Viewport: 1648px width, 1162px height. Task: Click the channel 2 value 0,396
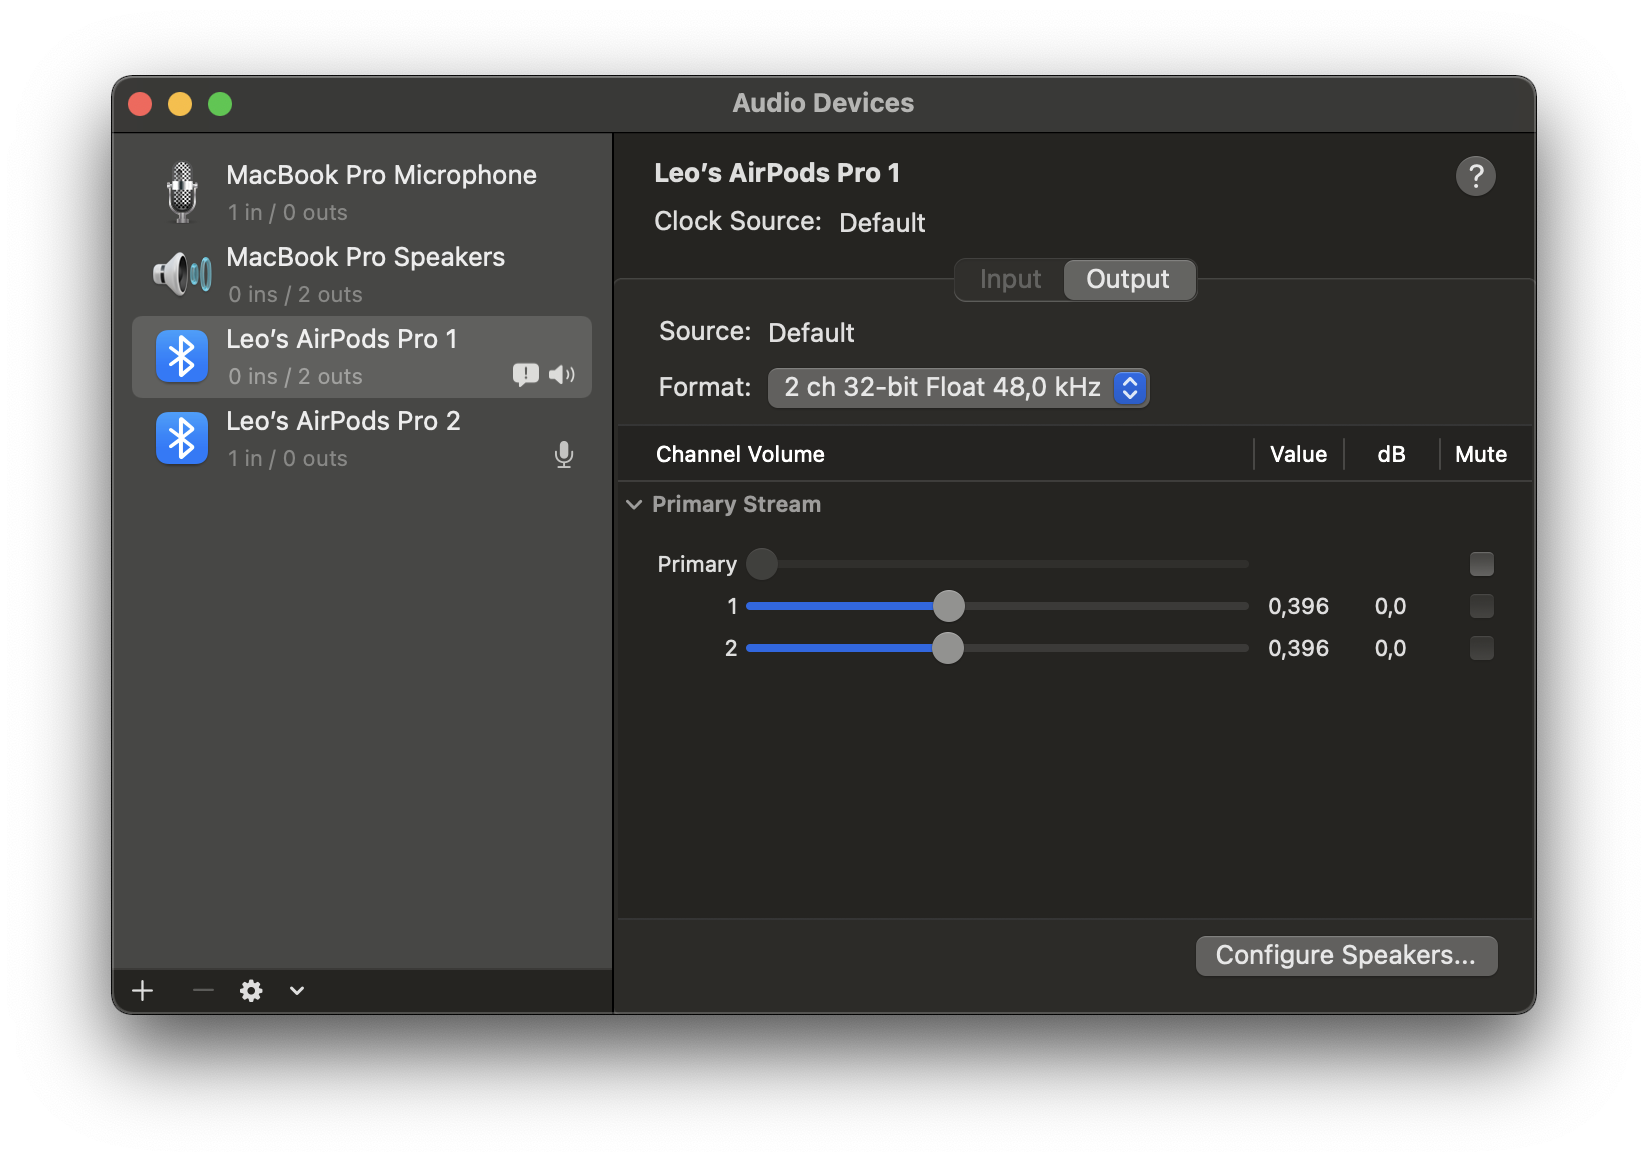point(1298,648)
